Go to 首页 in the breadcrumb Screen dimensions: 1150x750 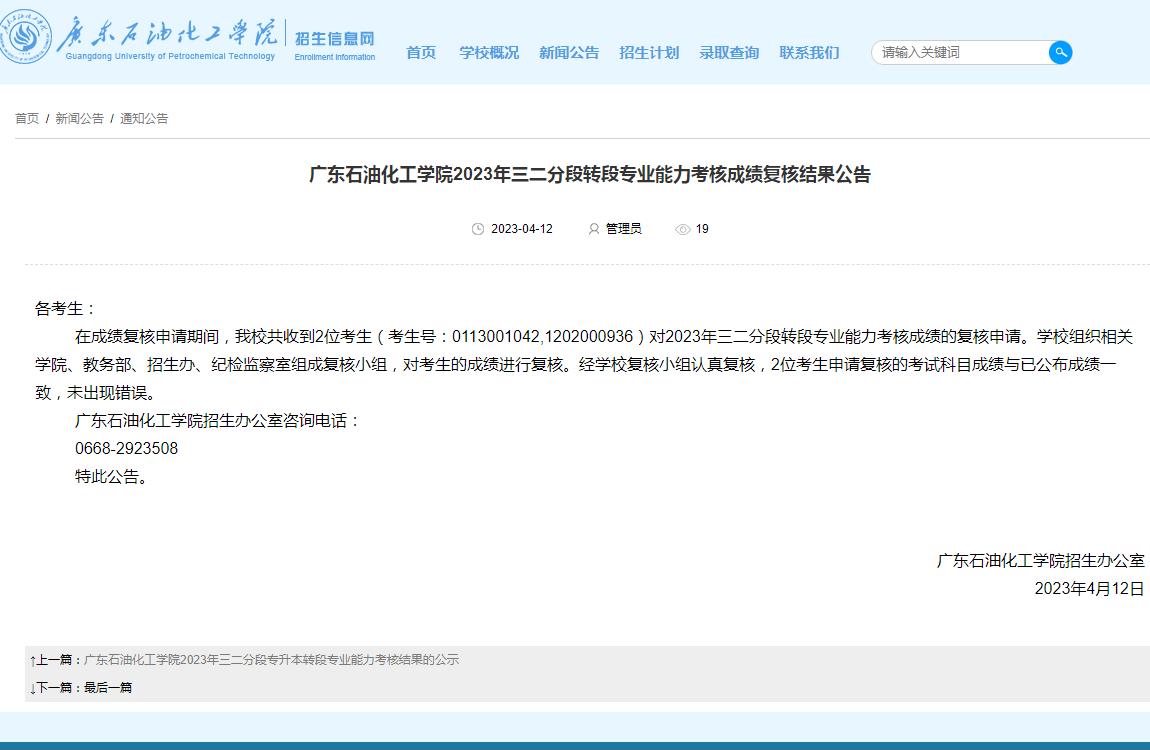(x=27, y=118)
